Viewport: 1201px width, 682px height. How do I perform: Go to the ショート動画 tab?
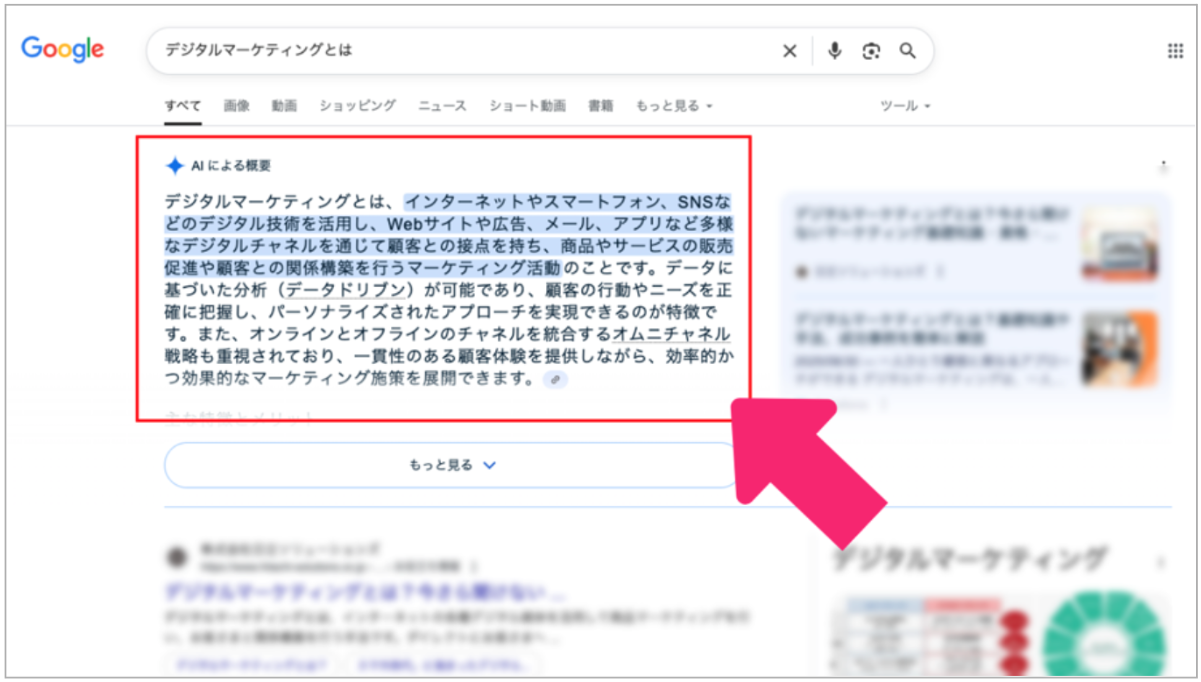527,105
